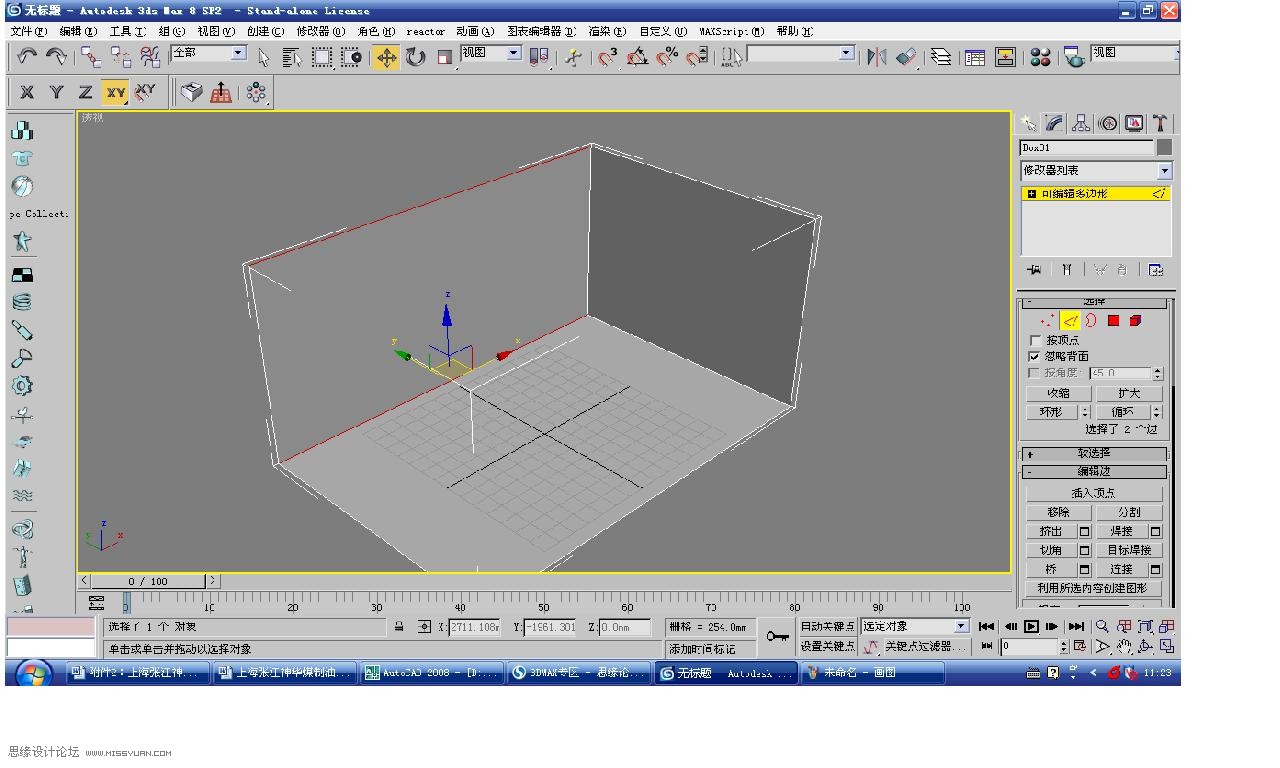Click the Mirror tool icon
The width and height of the screenshot is (1280, 768).
point(877,57)
